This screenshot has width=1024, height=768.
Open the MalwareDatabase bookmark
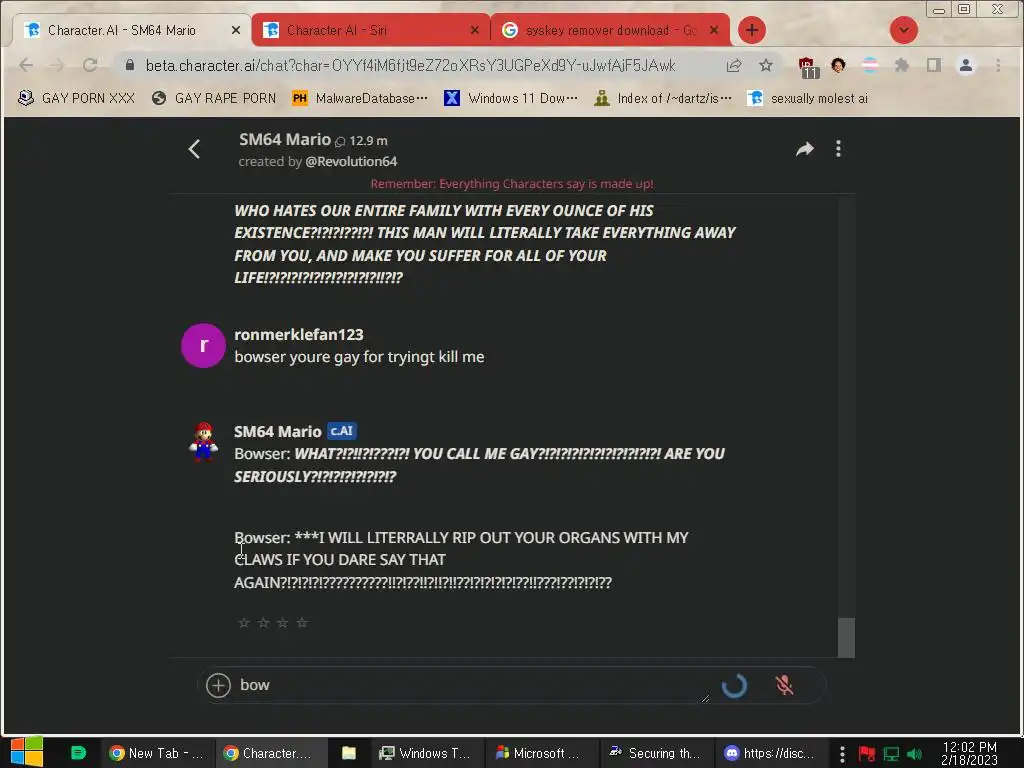point(360,98)
